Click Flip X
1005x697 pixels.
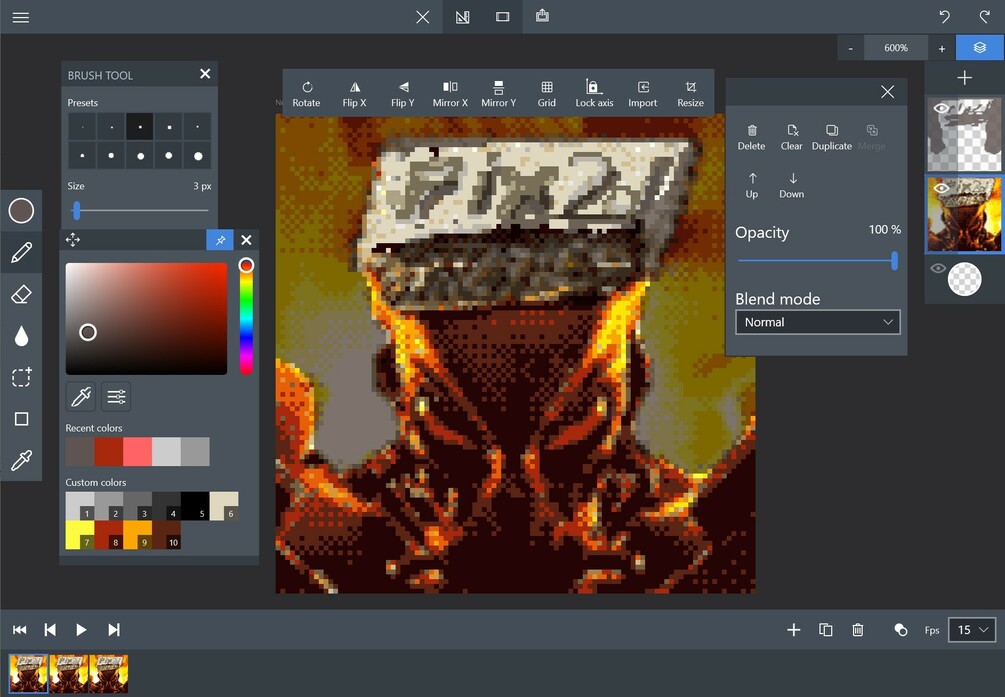354,94
